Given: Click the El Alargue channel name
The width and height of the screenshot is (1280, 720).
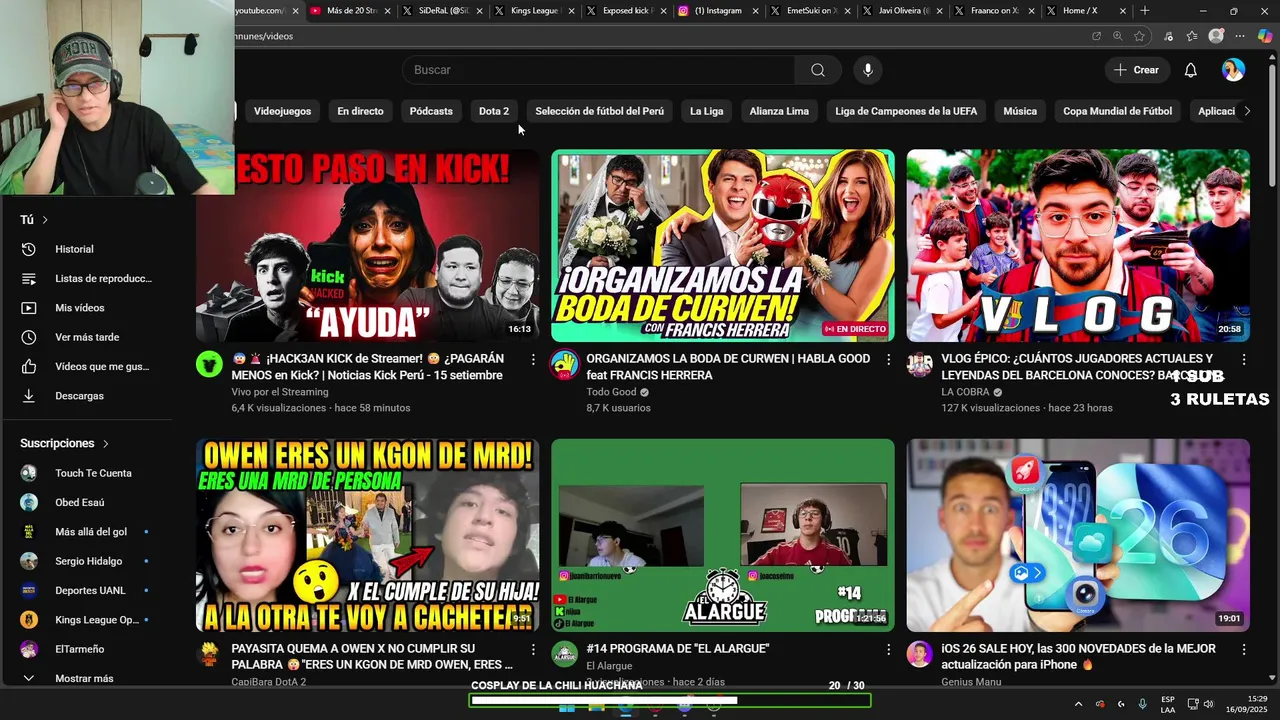Looking at the screenshot, I should click(609, 666).
